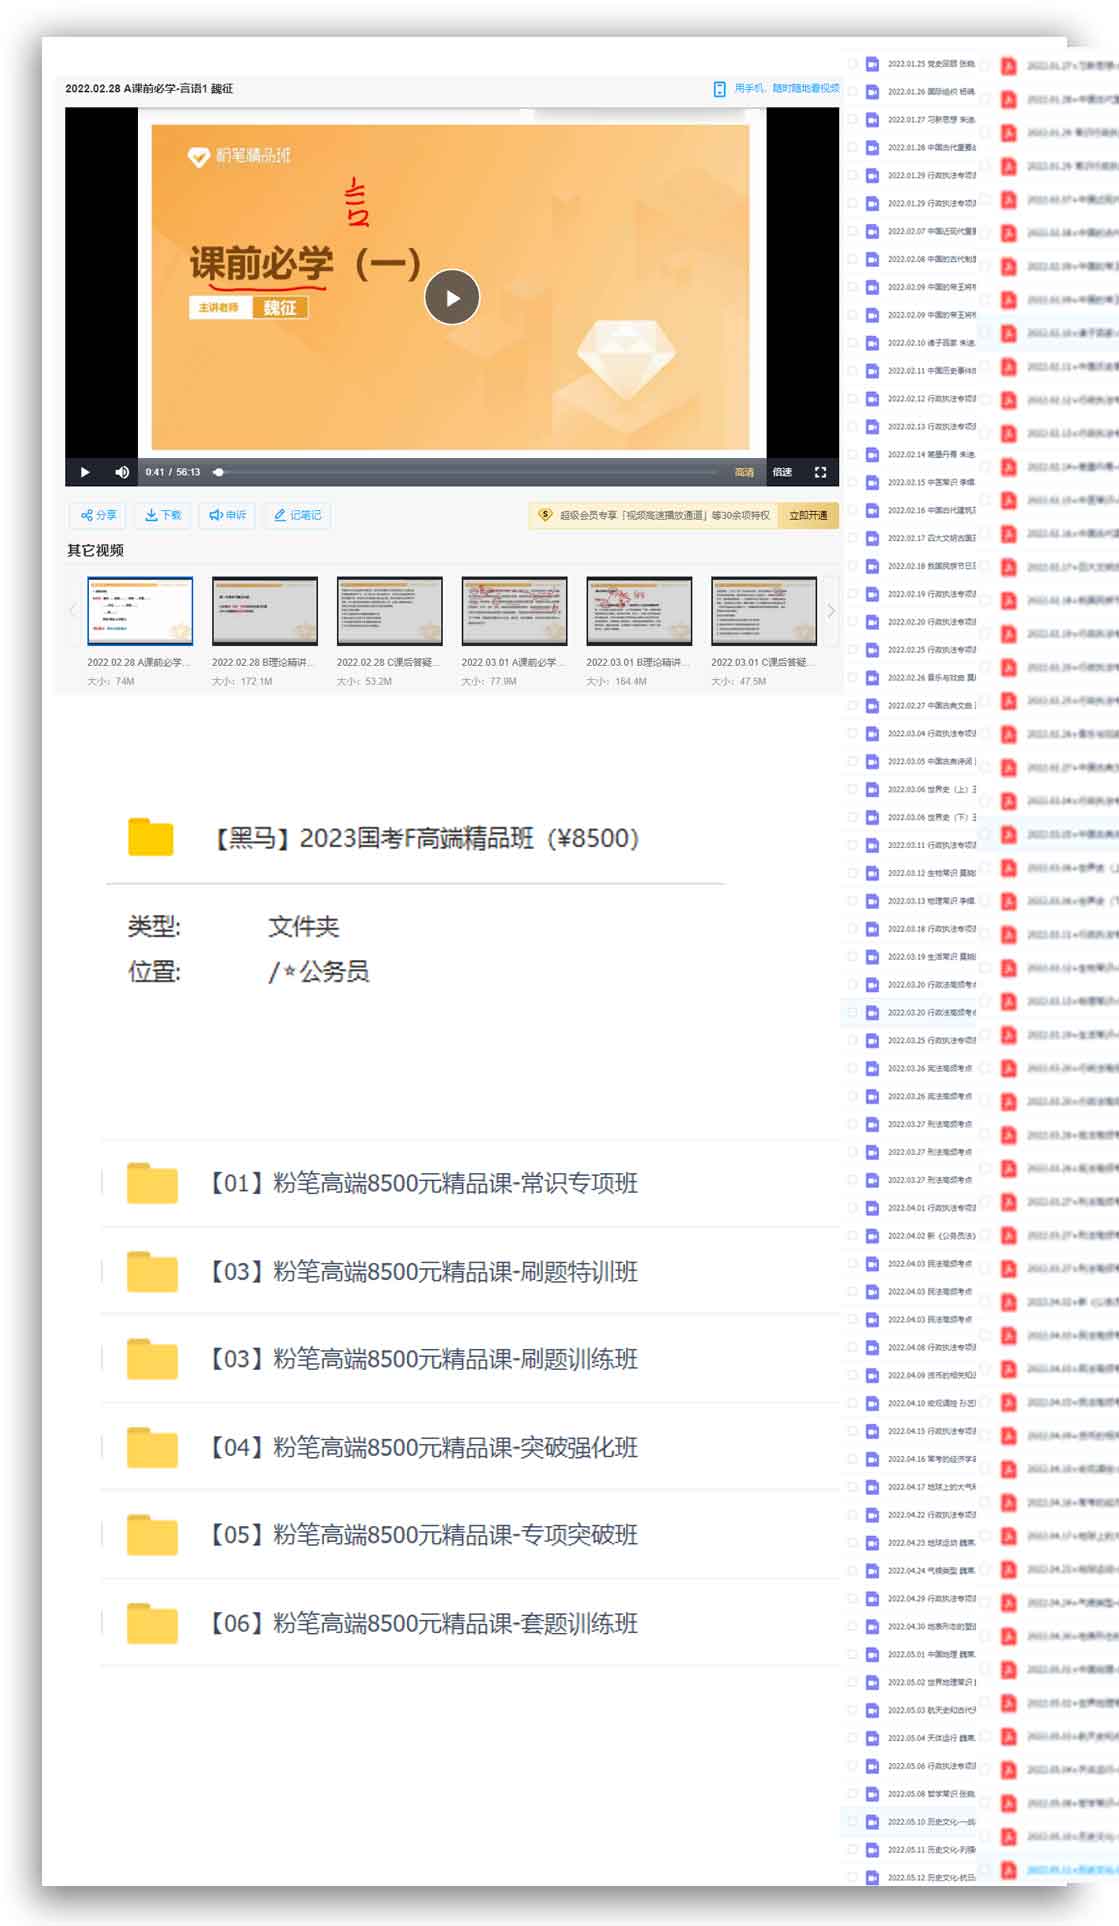Tick the checkbox for file 2022.02.10

(852, 343)
